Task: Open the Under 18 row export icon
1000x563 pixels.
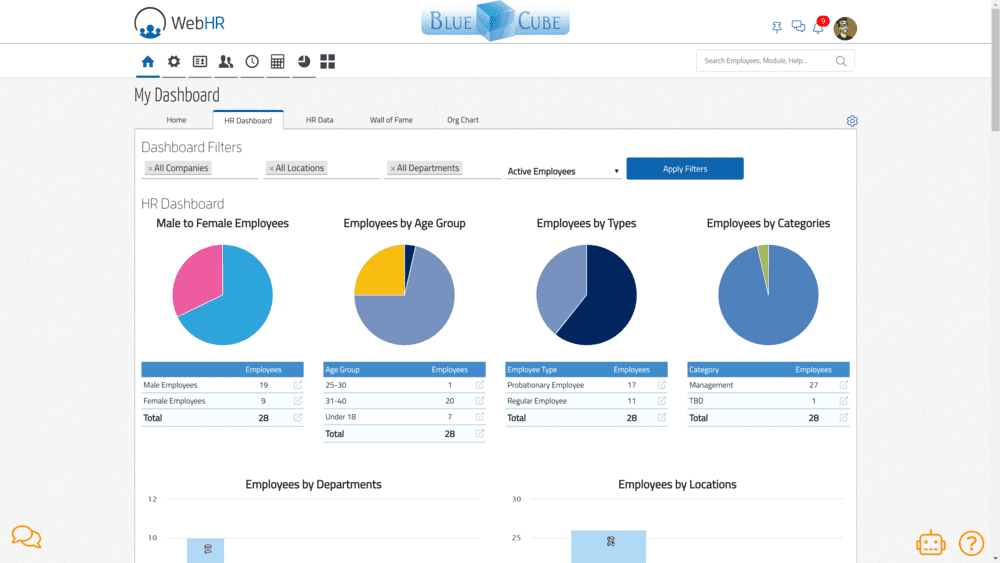Action: [480, 417]
